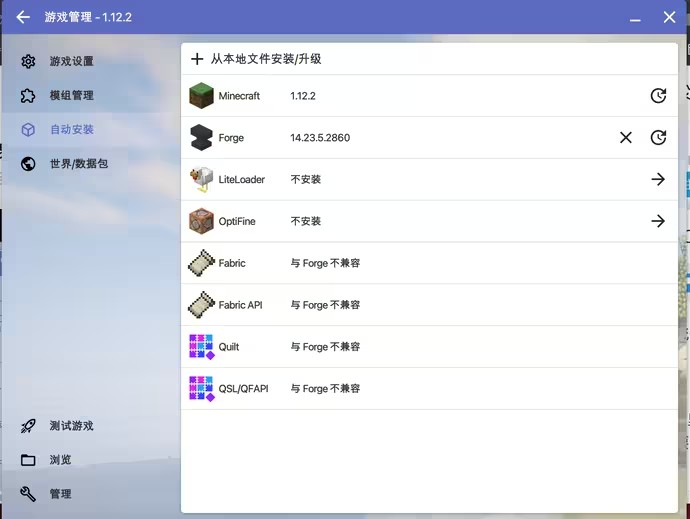Open 模组管理 puzzle piece icon
Viewport: 690px width, 519px height.
(28, 96)
